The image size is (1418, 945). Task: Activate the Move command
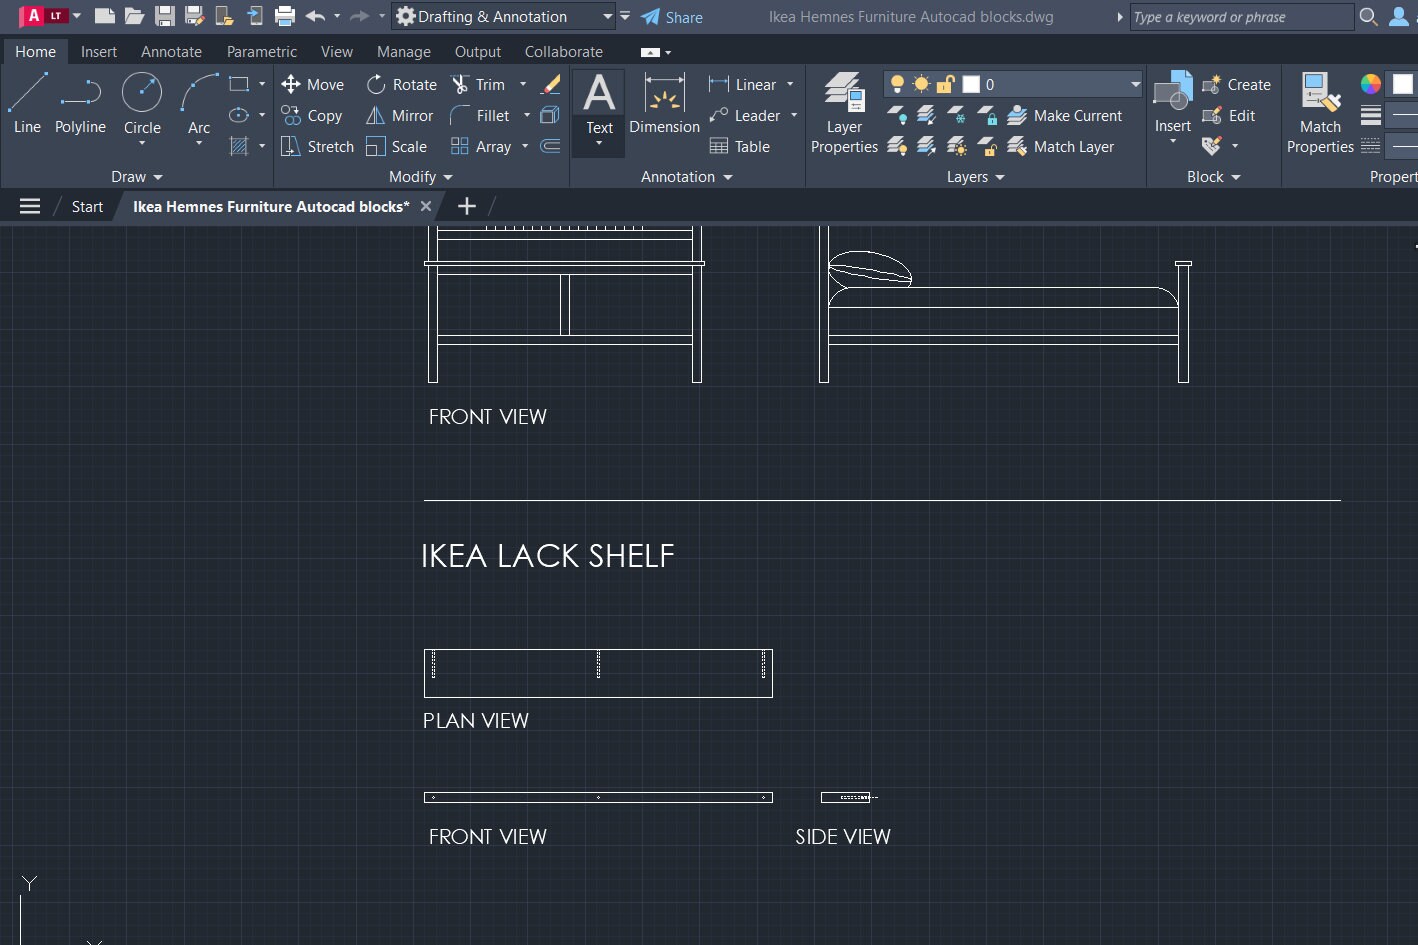(x=313, y=84)
